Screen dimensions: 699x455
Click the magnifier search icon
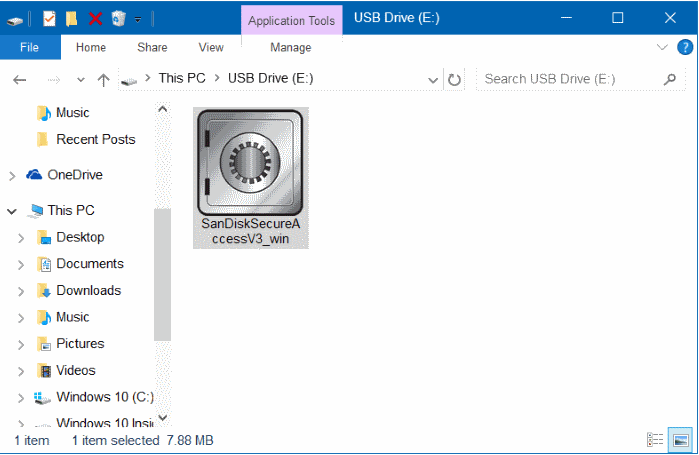tap(670, 79)
